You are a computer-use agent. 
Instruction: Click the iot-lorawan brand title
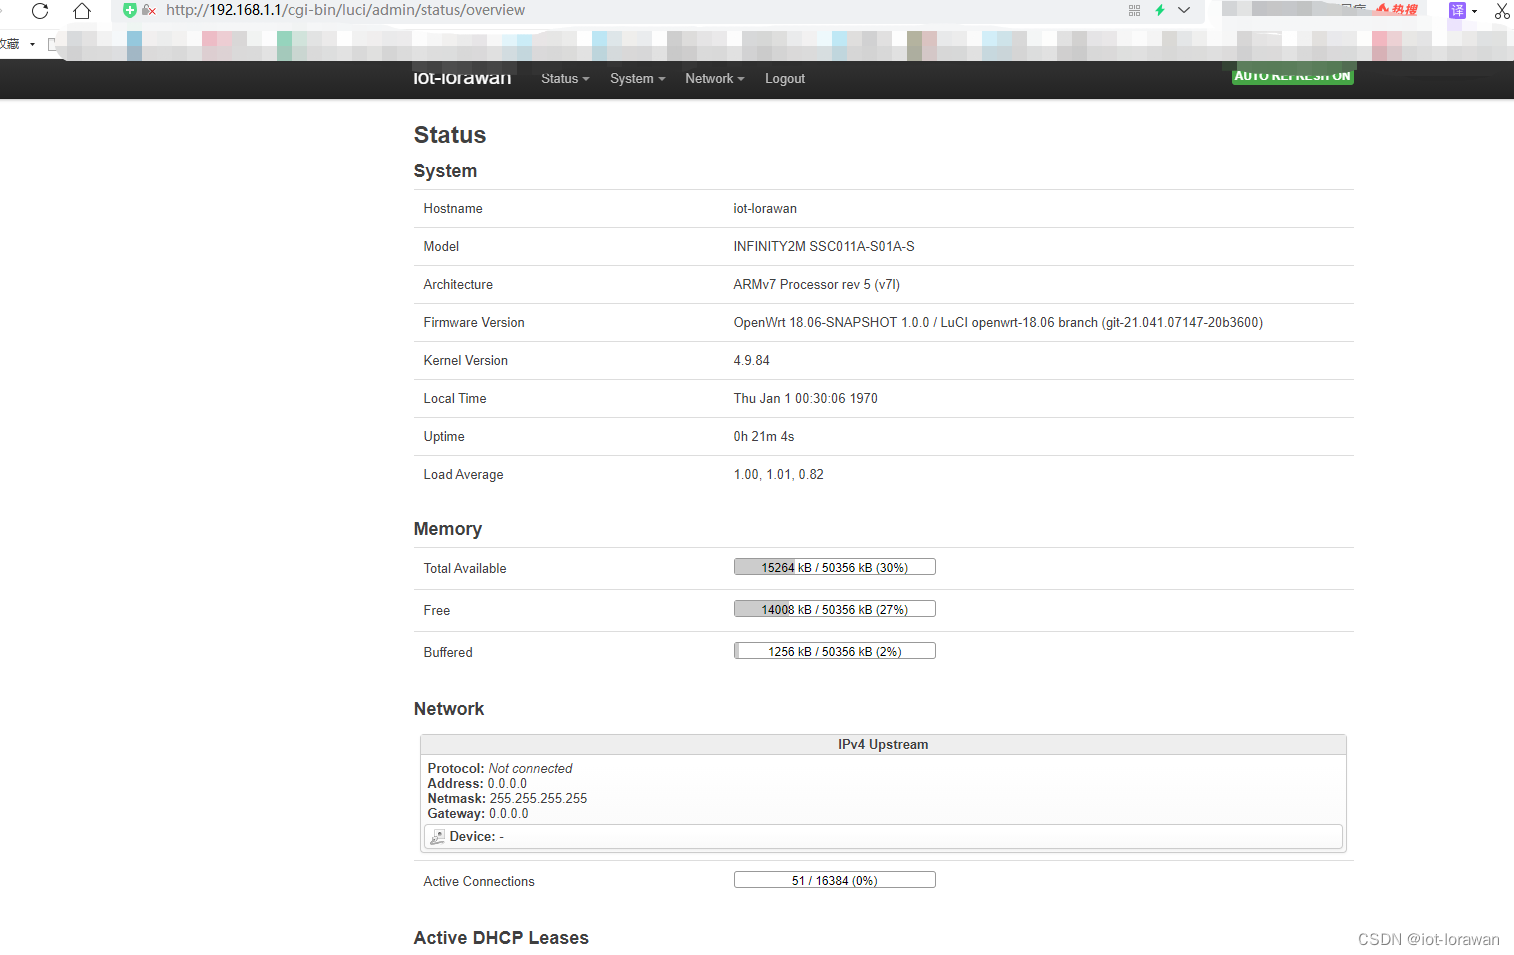tap(462, 78)
